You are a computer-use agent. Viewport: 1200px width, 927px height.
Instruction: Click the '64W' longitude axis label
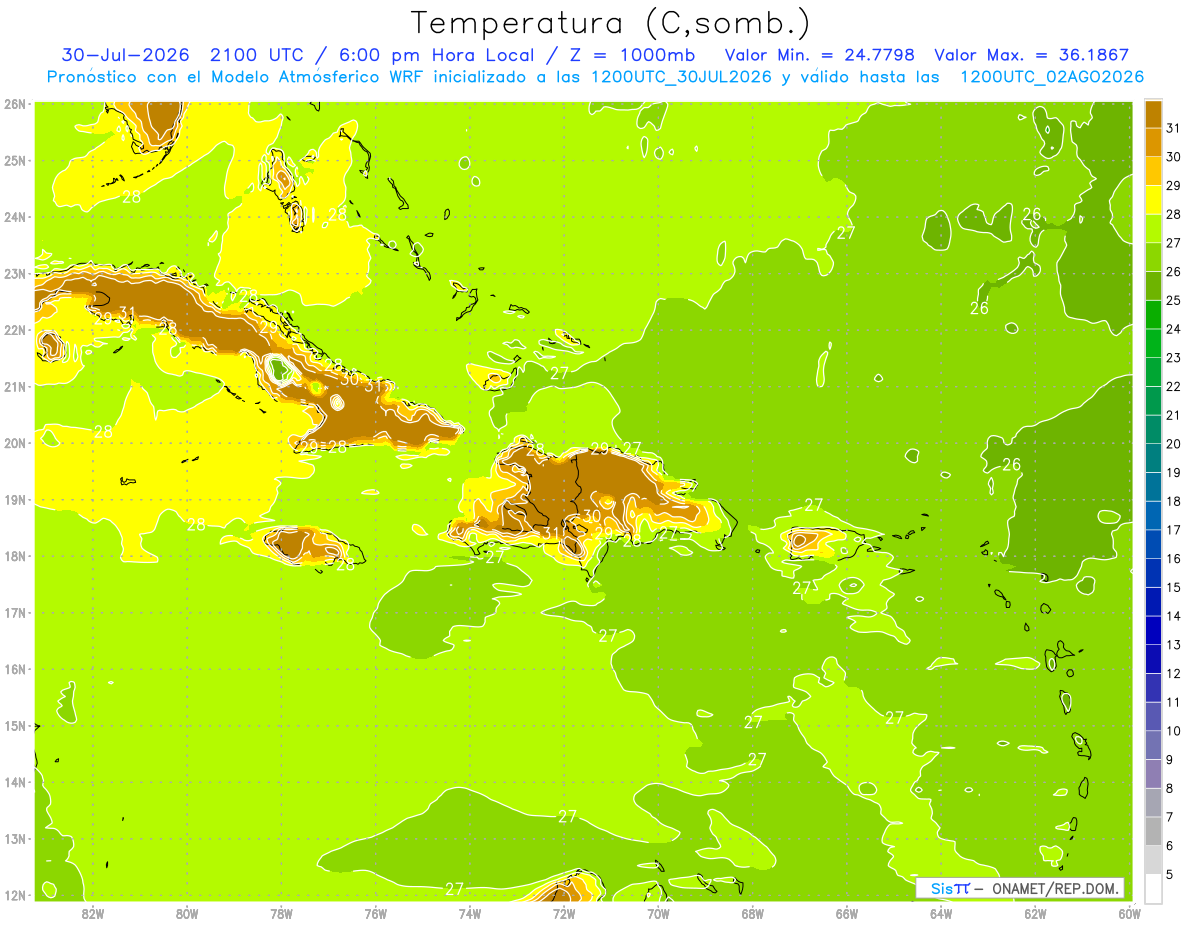940,913
